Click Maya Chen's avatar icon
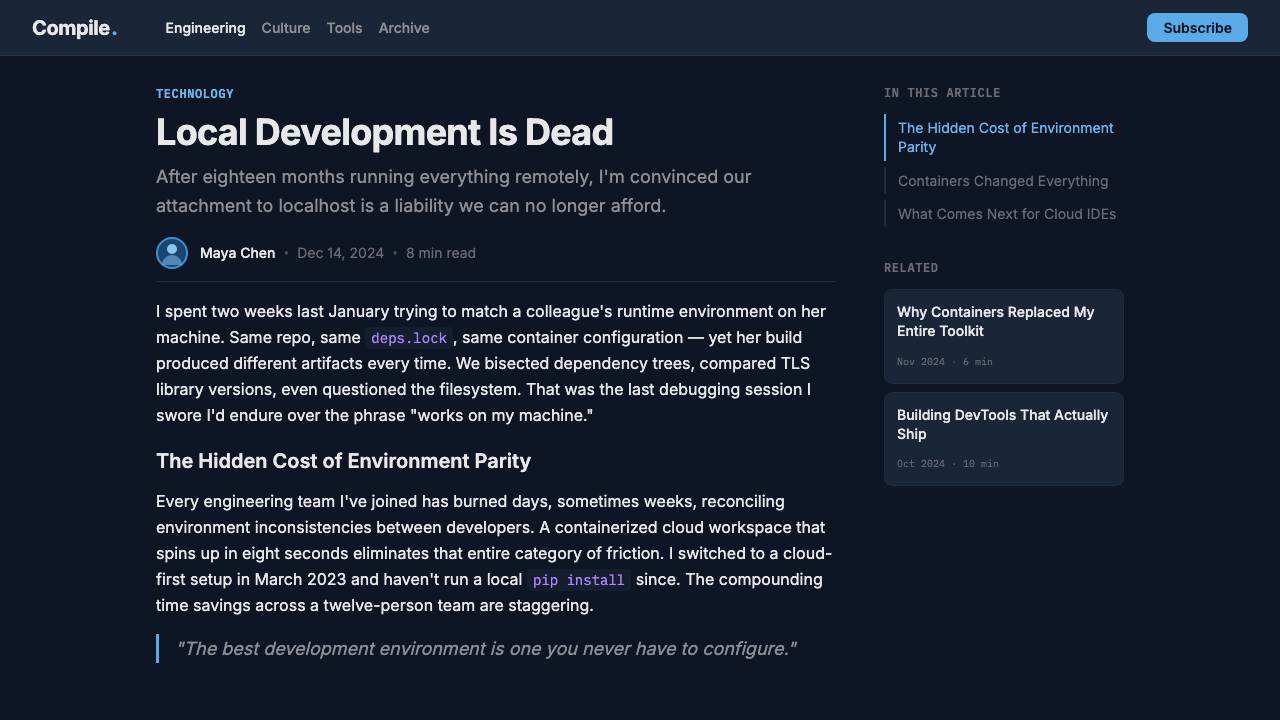This screenshot has width=1280, height=720. pyautogui.click(x=172, y=253)
